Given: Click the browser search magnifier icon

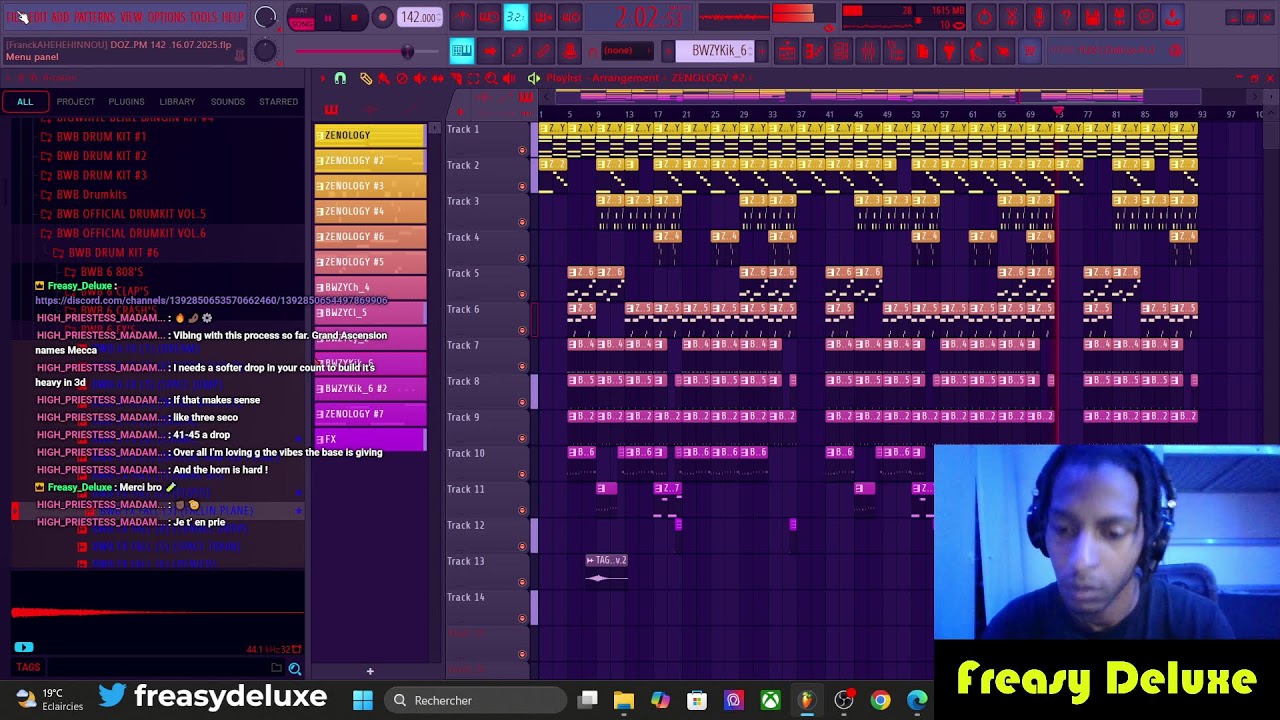Looking at the screenshot, I should click(x=295, y=669).
